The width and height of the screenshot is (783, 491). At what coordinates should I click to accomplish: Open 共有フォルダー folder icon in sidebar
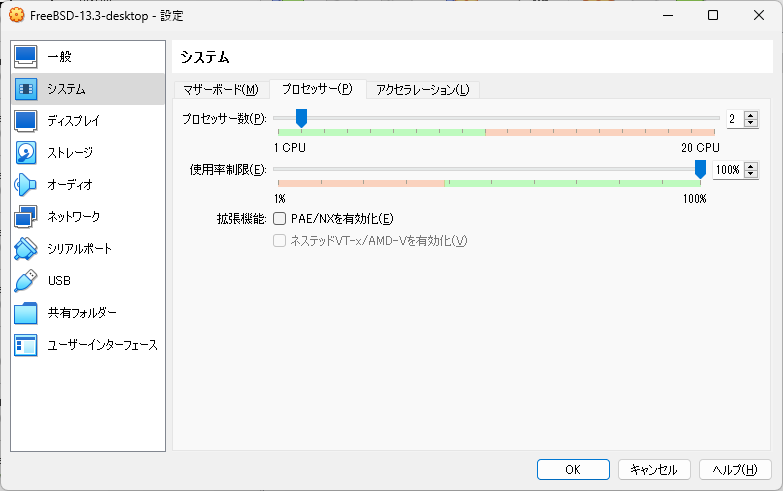[26, 313]
